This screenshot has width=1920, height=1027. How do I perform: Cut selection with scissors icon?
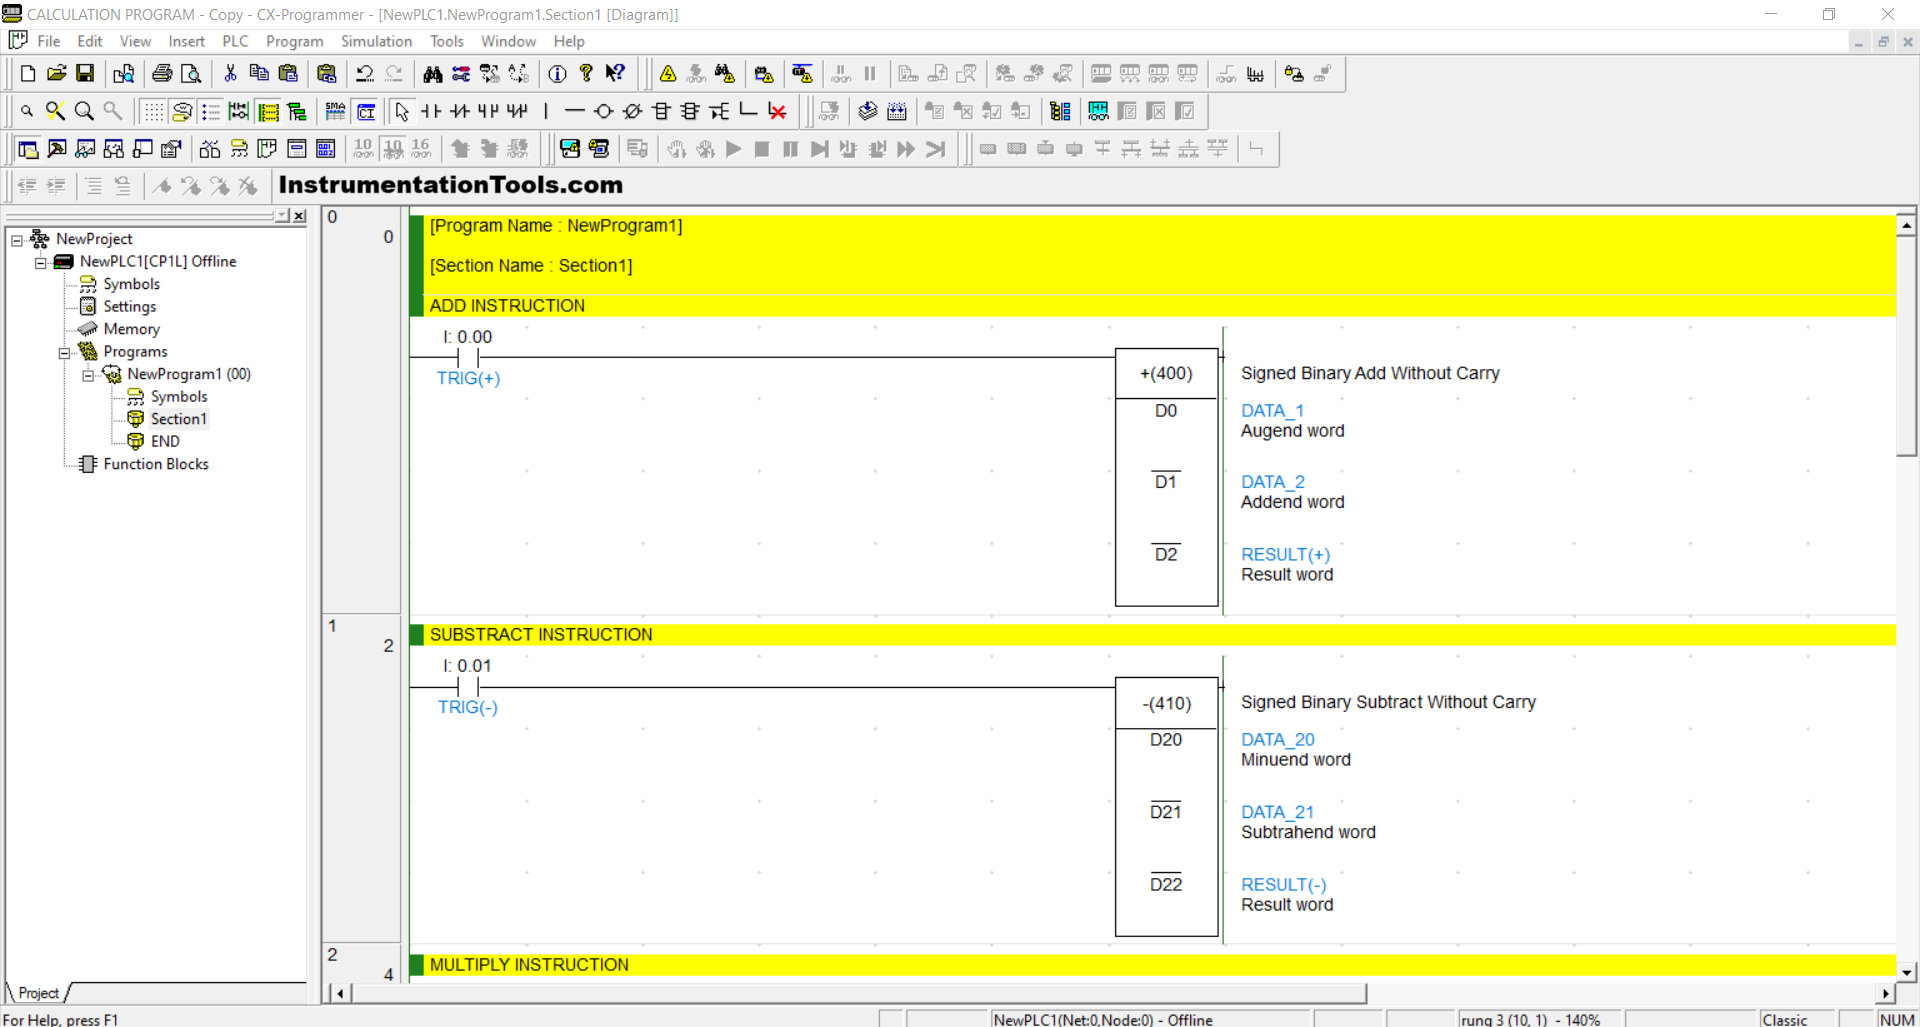pos(230,74)
